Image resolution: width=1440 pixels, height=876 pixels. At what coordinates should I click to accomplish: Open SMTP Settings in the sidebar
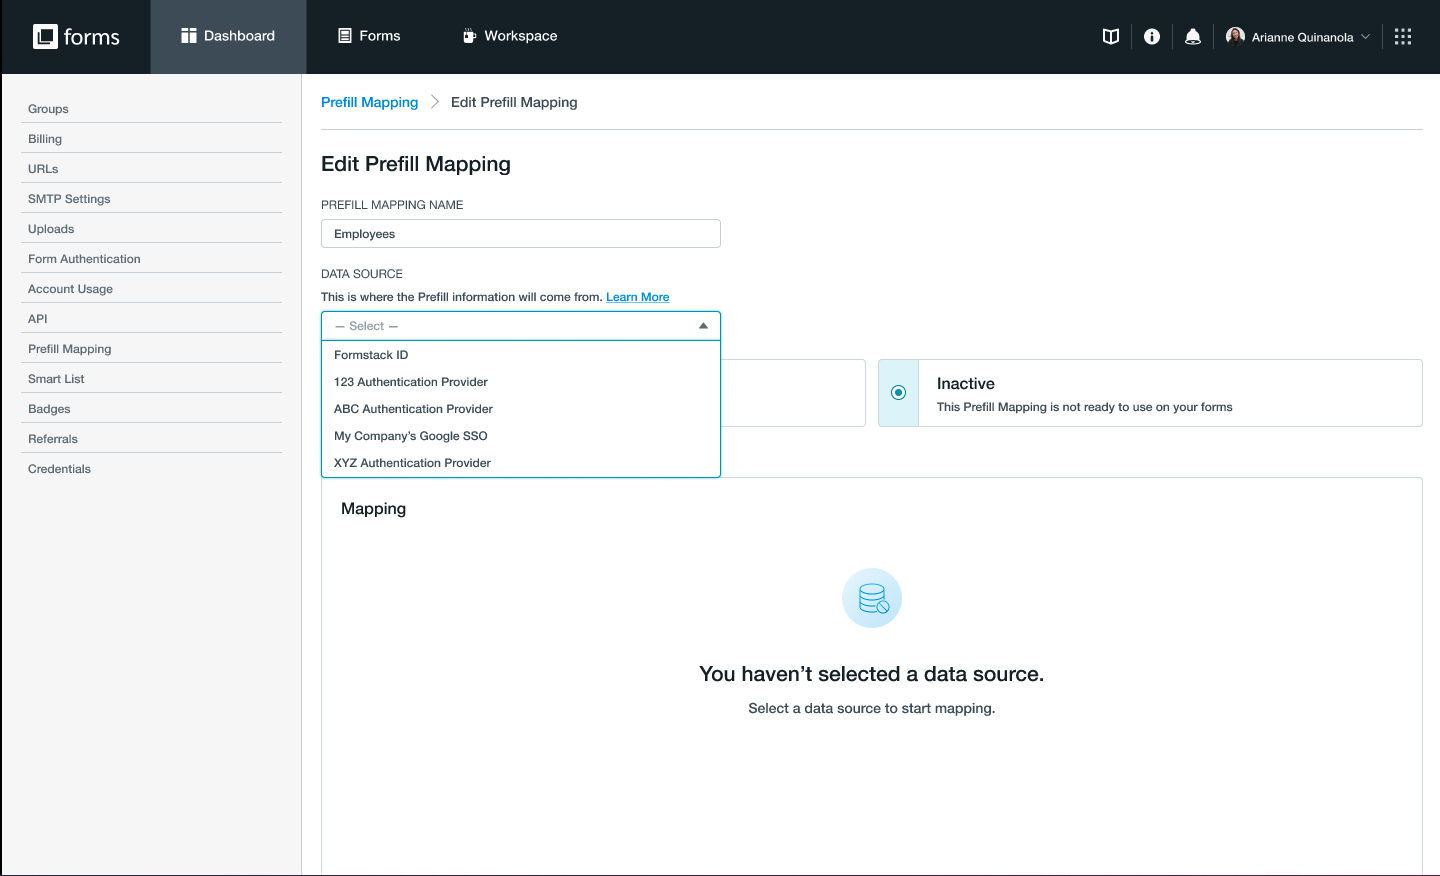click(x=69, y=199)
